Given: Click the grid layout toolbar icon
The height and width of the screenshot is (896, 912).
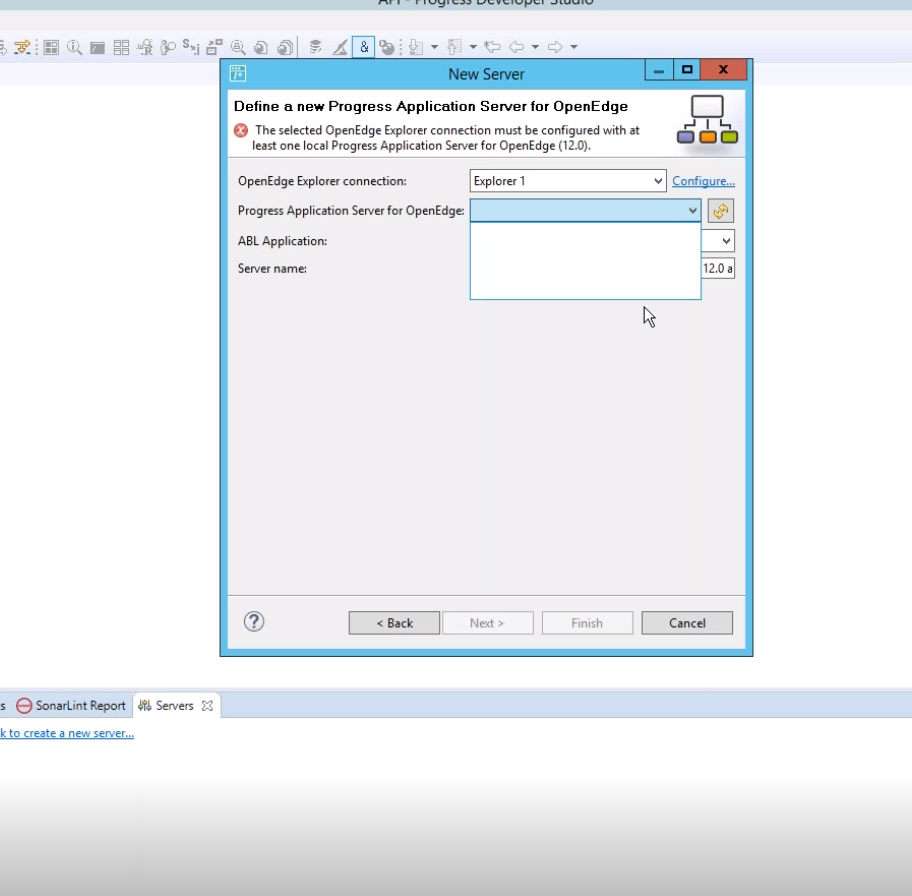Looking at the screenshot, I should coord(121,47).
